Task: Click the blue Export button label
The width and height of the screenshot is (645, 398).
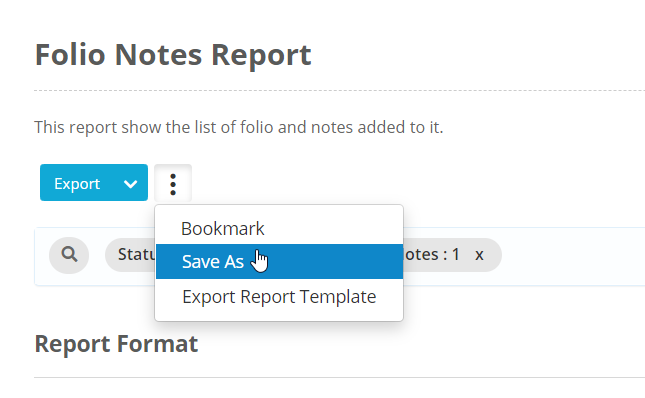Action: click(77, 183)
